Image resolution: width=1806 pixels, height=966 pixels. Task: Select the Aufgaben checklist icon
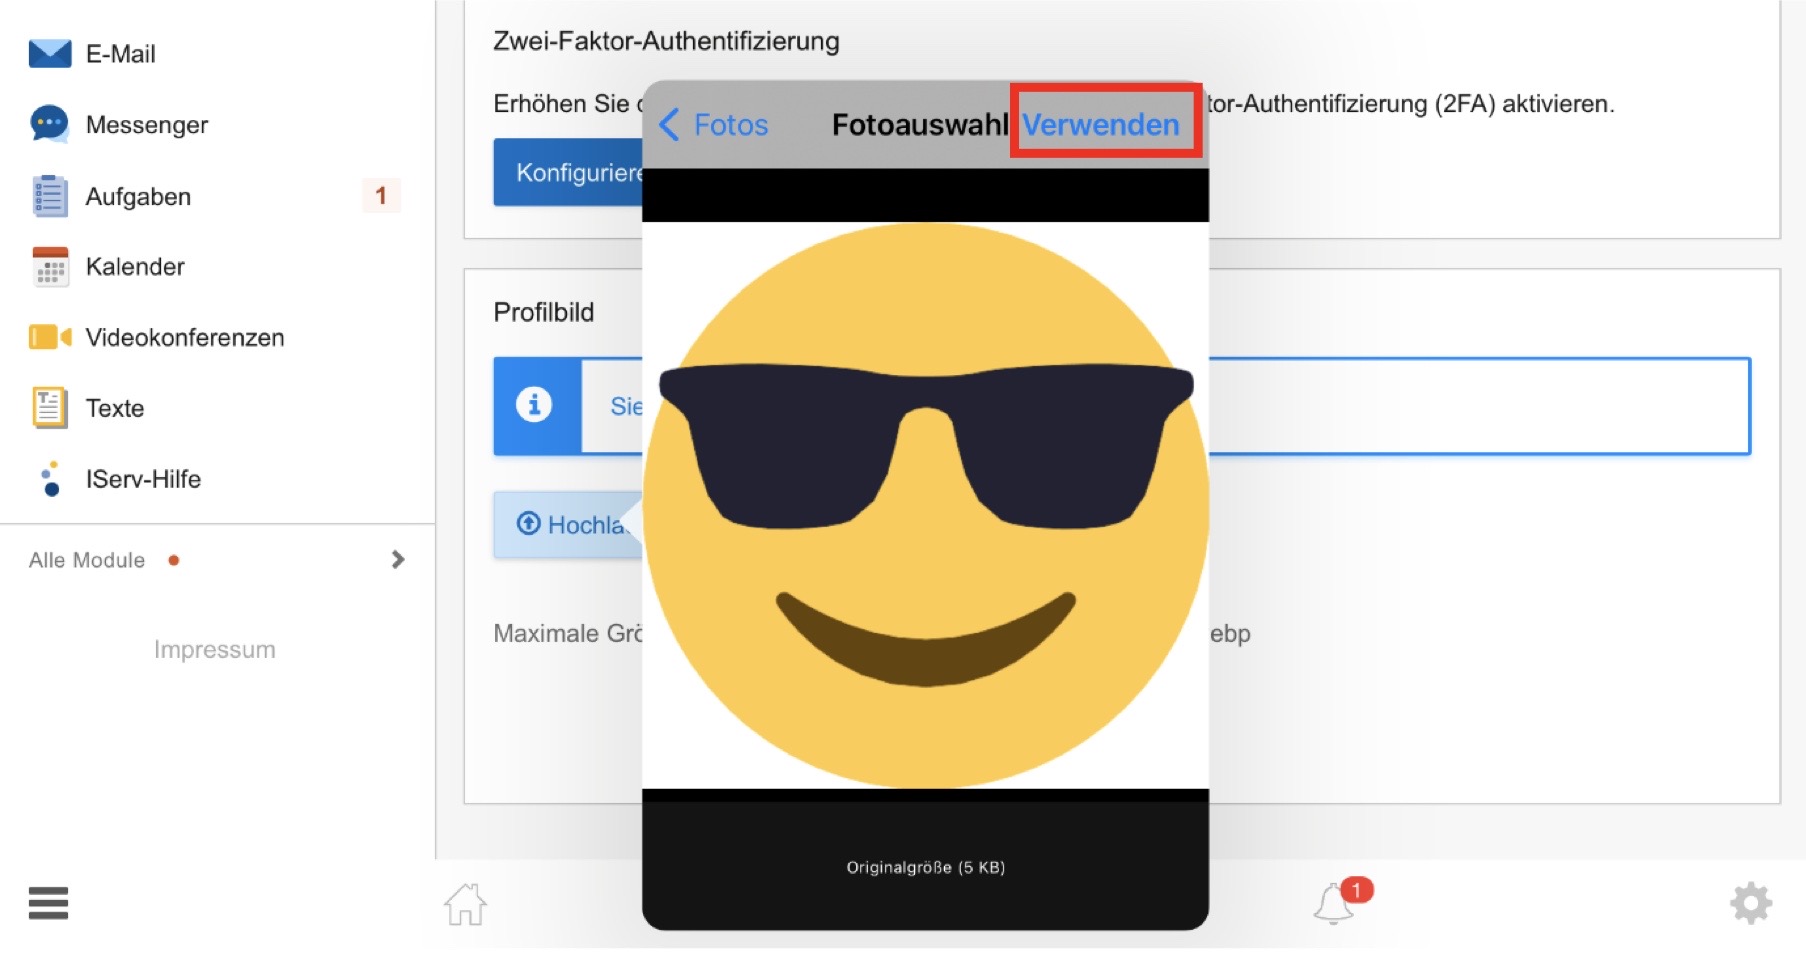(50, 196)
